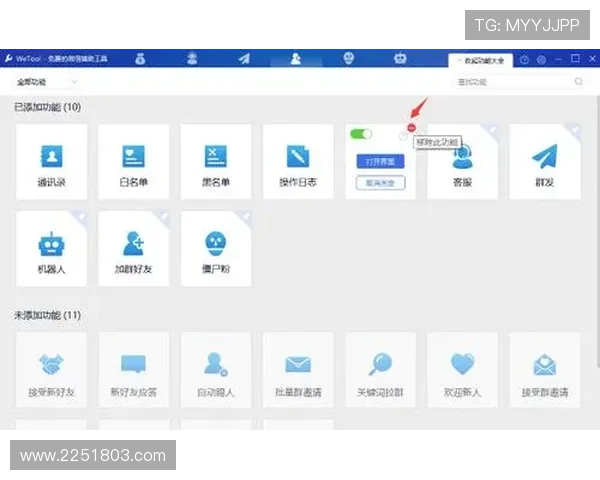Open the 加群好友 add group friends tile
The width and height of the screenshot is (600, 480).
(133, 248)
